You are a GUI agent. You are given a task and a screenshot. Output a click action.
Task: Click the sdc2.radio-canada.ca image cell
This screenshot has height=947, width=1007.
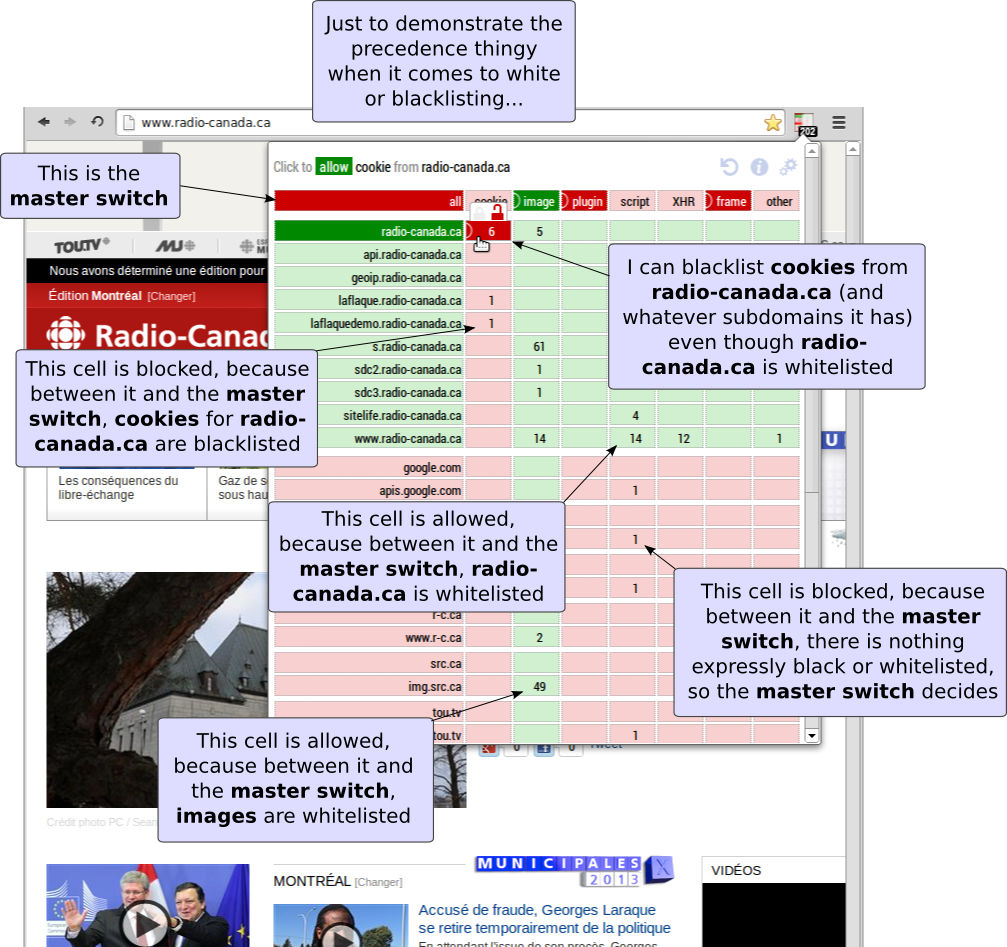tap(536, 370)
